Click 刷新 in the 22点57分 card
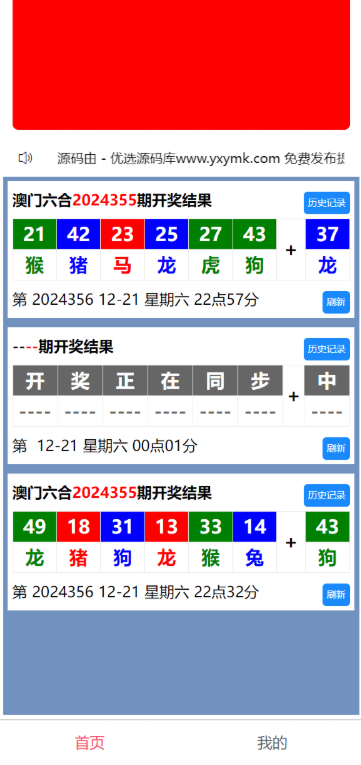This screenshot has width=361, height=765. click(x=336, y=302)
